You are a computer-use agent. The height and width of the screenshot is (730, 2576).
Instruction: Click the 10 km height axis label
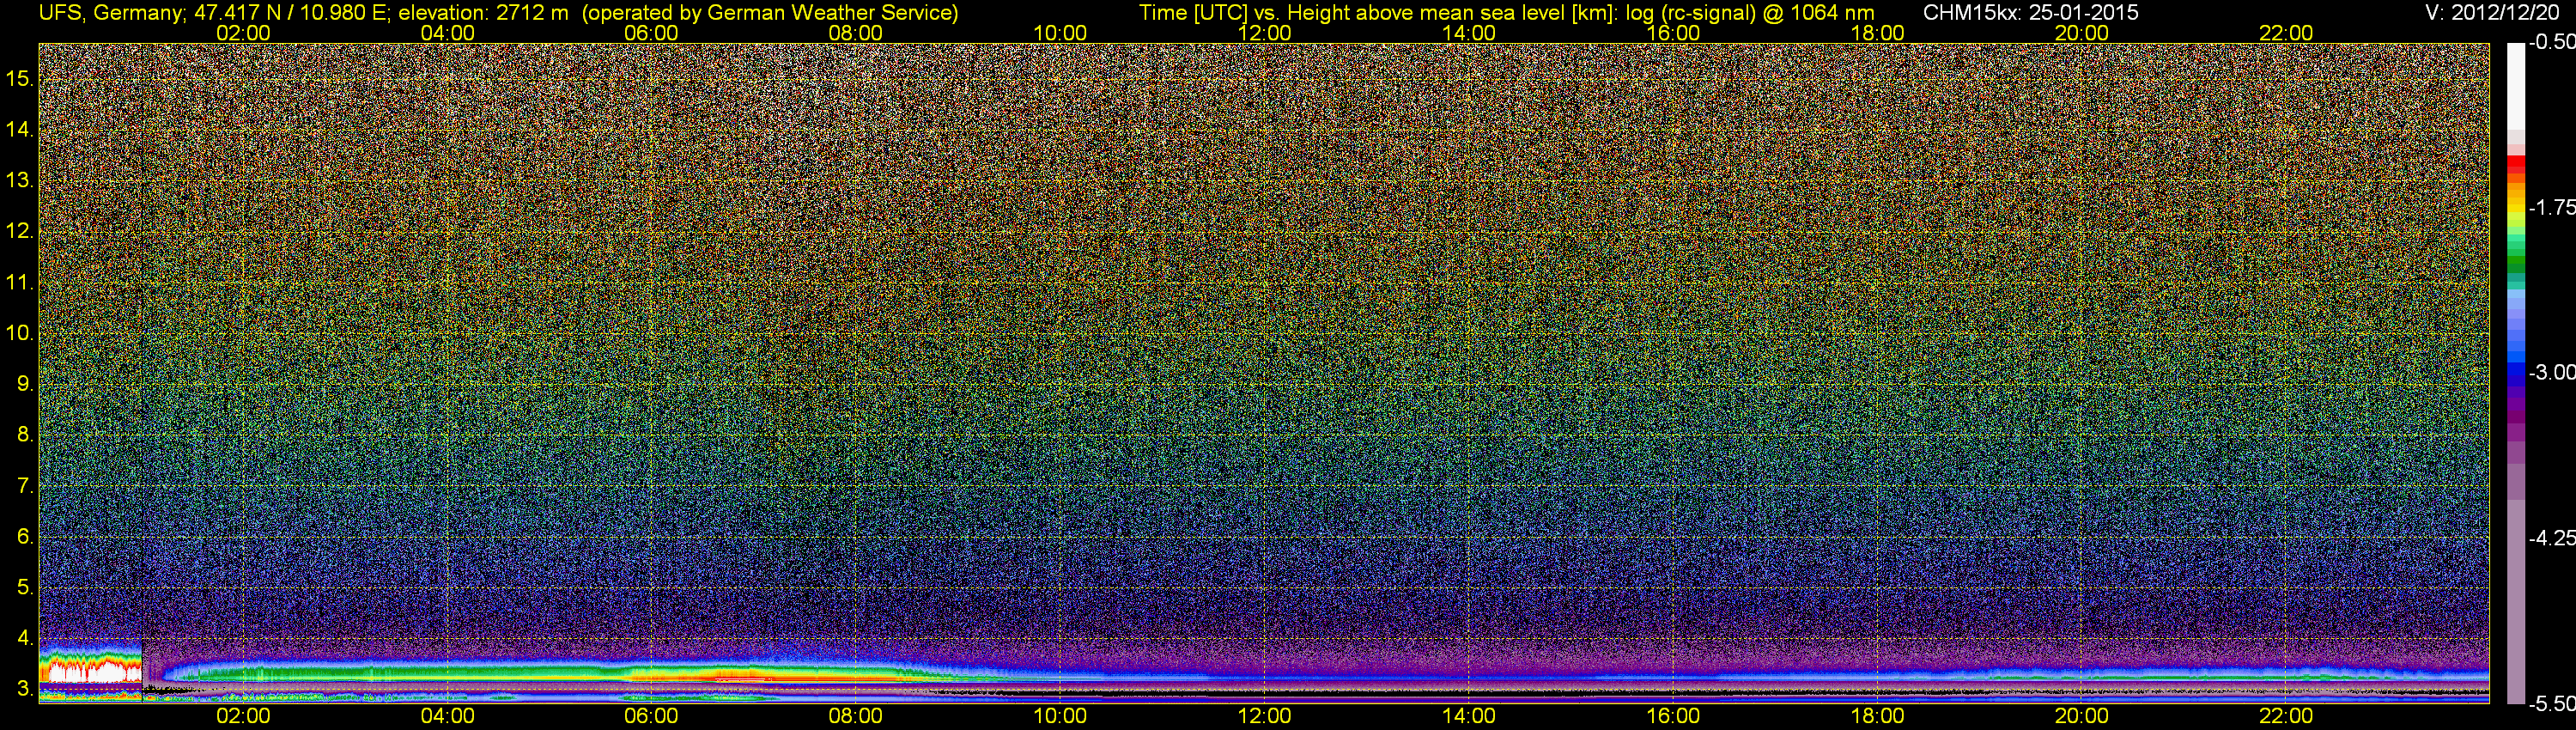(19, 333)
